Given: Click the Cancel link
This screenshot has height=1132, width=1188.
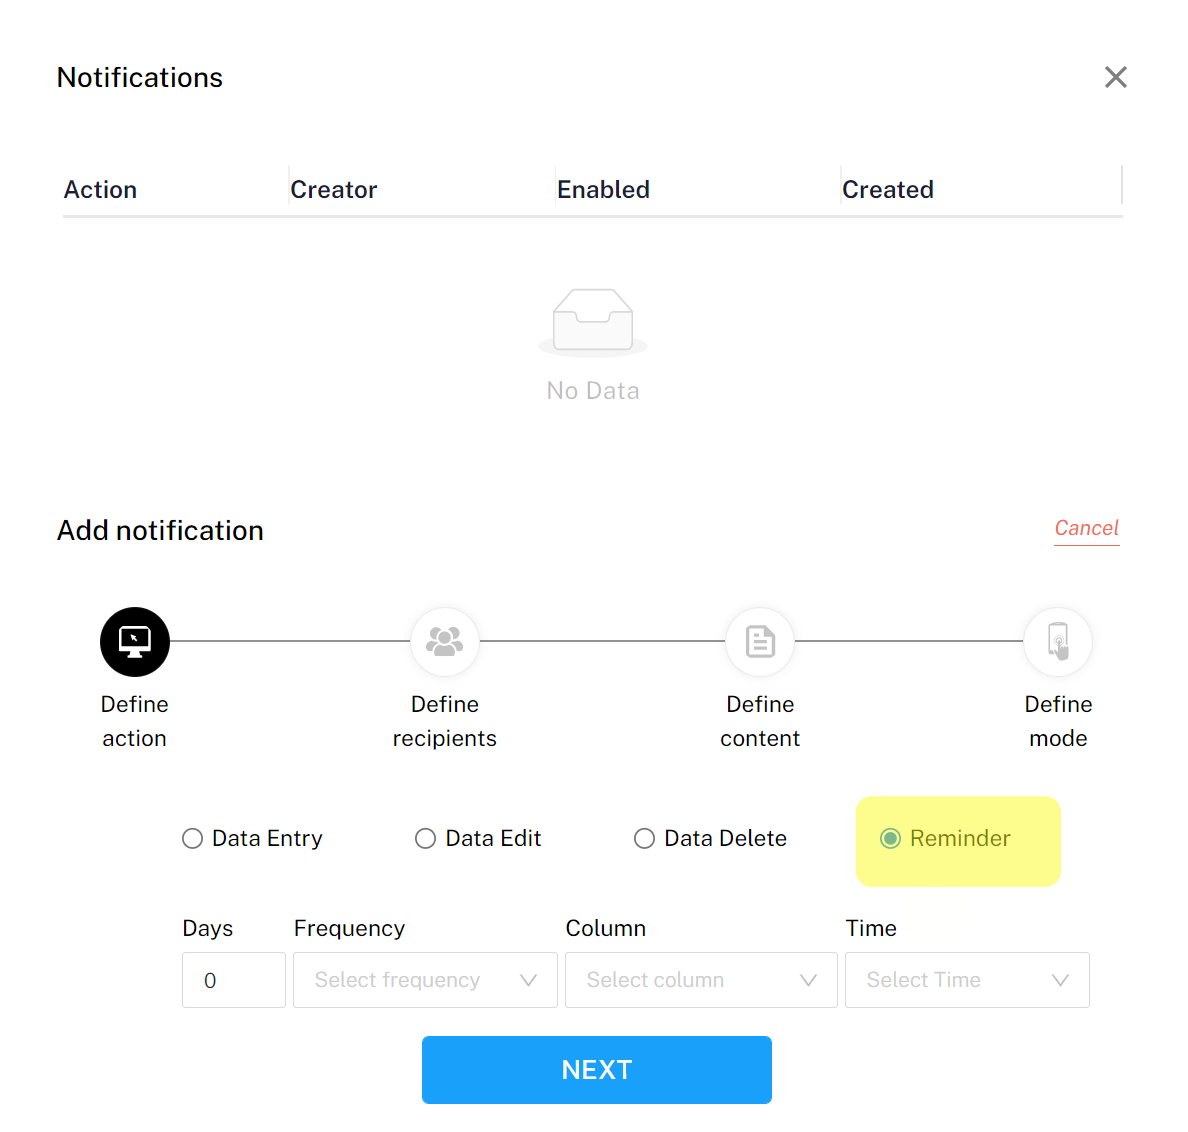Looking at the screenshot, I should click(1086, 528).
